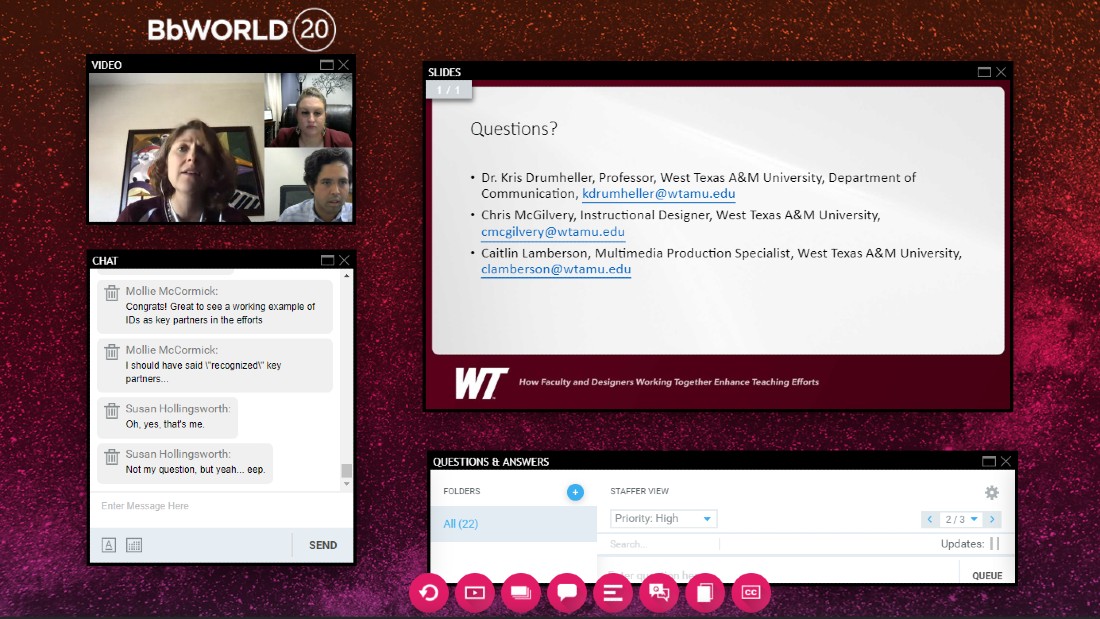The height and width of the screenshot is (619, 1100).
Task: Click the "1 / 1" slide counter
Action: coord(448,90)
